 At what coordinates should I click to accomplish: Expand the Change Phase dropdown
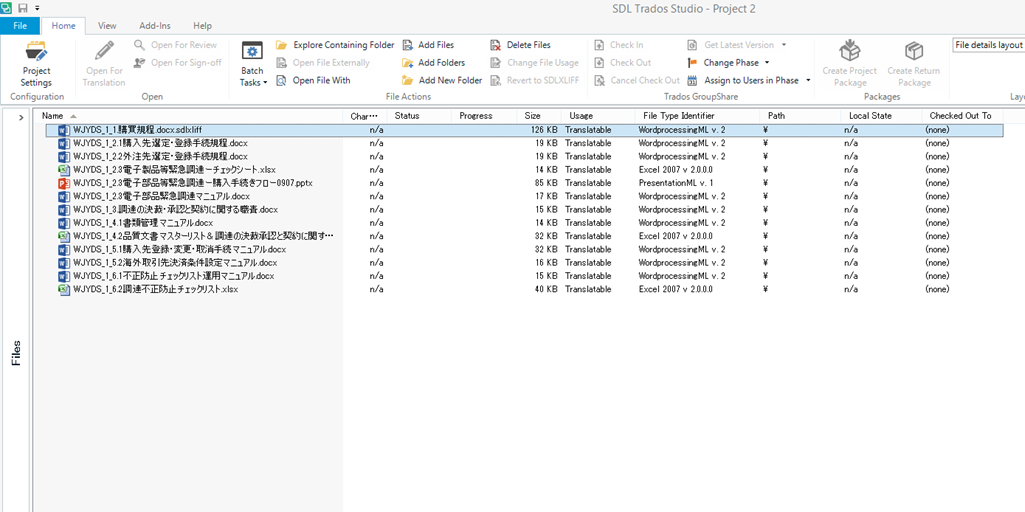click(767, 63)
